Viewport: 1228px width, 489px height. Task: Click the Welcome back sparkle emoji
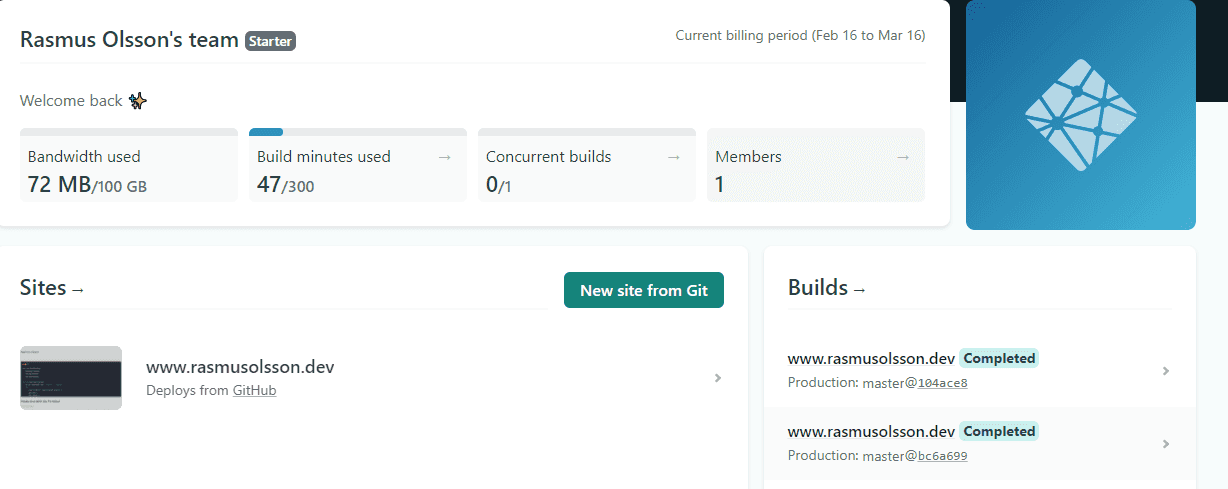pyautogui.click(x=138, y=101)
